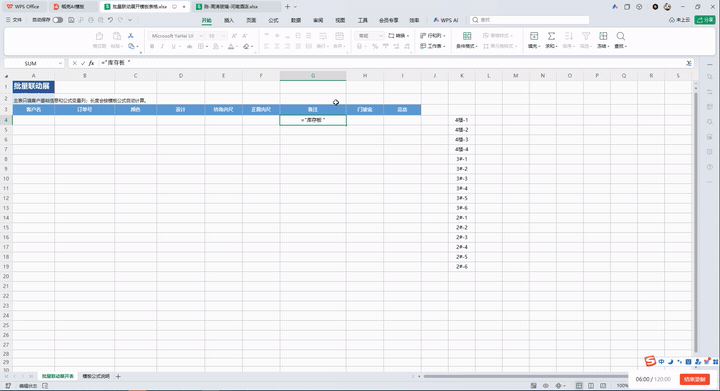The image size is (720, 391).
Task: Click the format painter brush icon
Action: coord(99,36)
